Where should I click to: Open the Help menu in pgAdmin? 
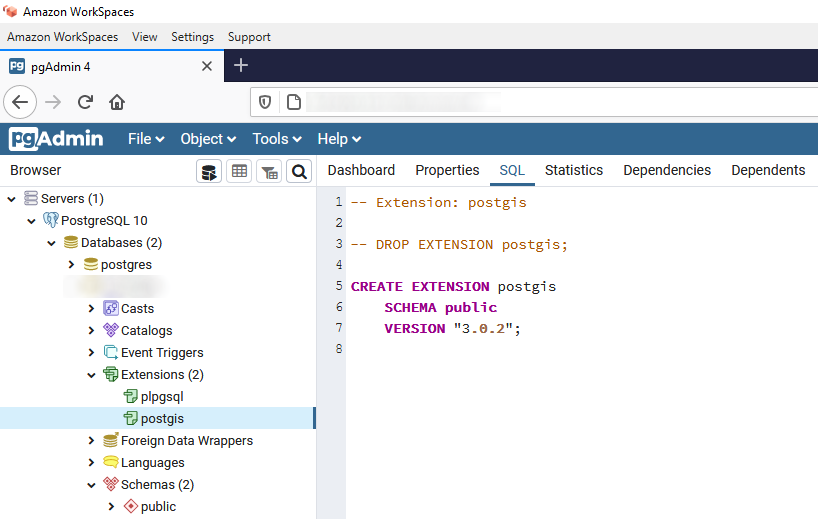339,139
